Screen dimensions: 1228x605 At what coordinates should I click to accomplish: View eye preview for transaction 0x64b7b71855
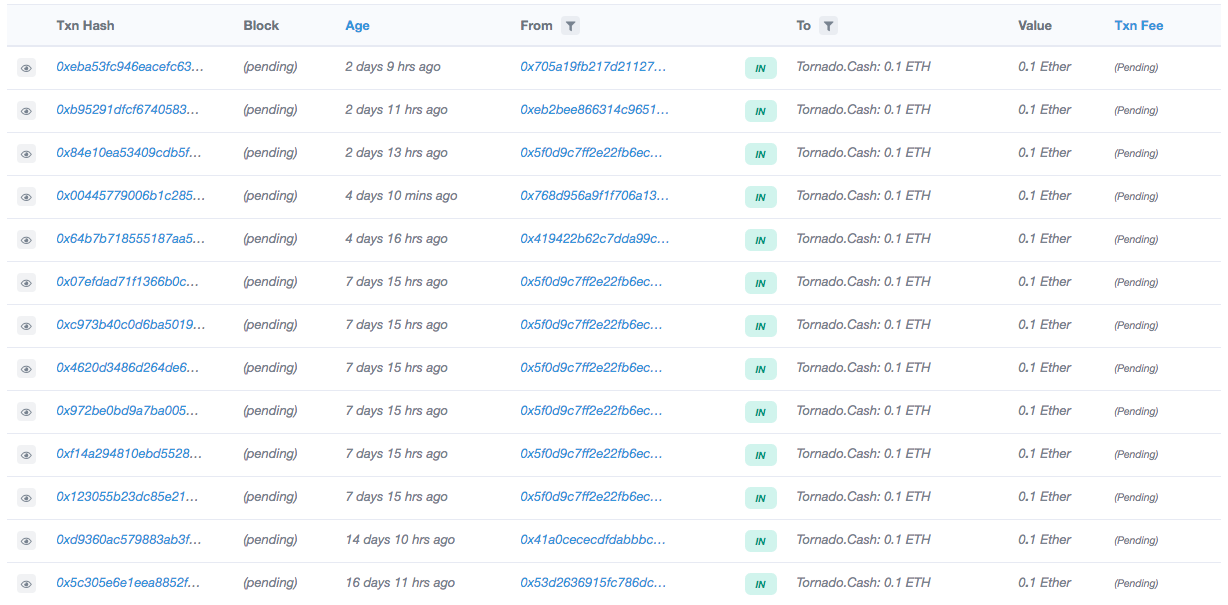pos(26,240)
